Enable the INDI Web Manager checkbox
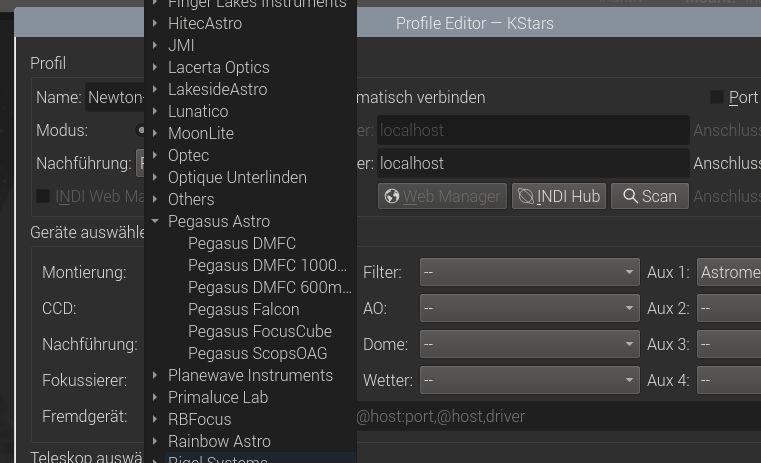This screenshot has width=761, height=463. (x=43, y=196)
